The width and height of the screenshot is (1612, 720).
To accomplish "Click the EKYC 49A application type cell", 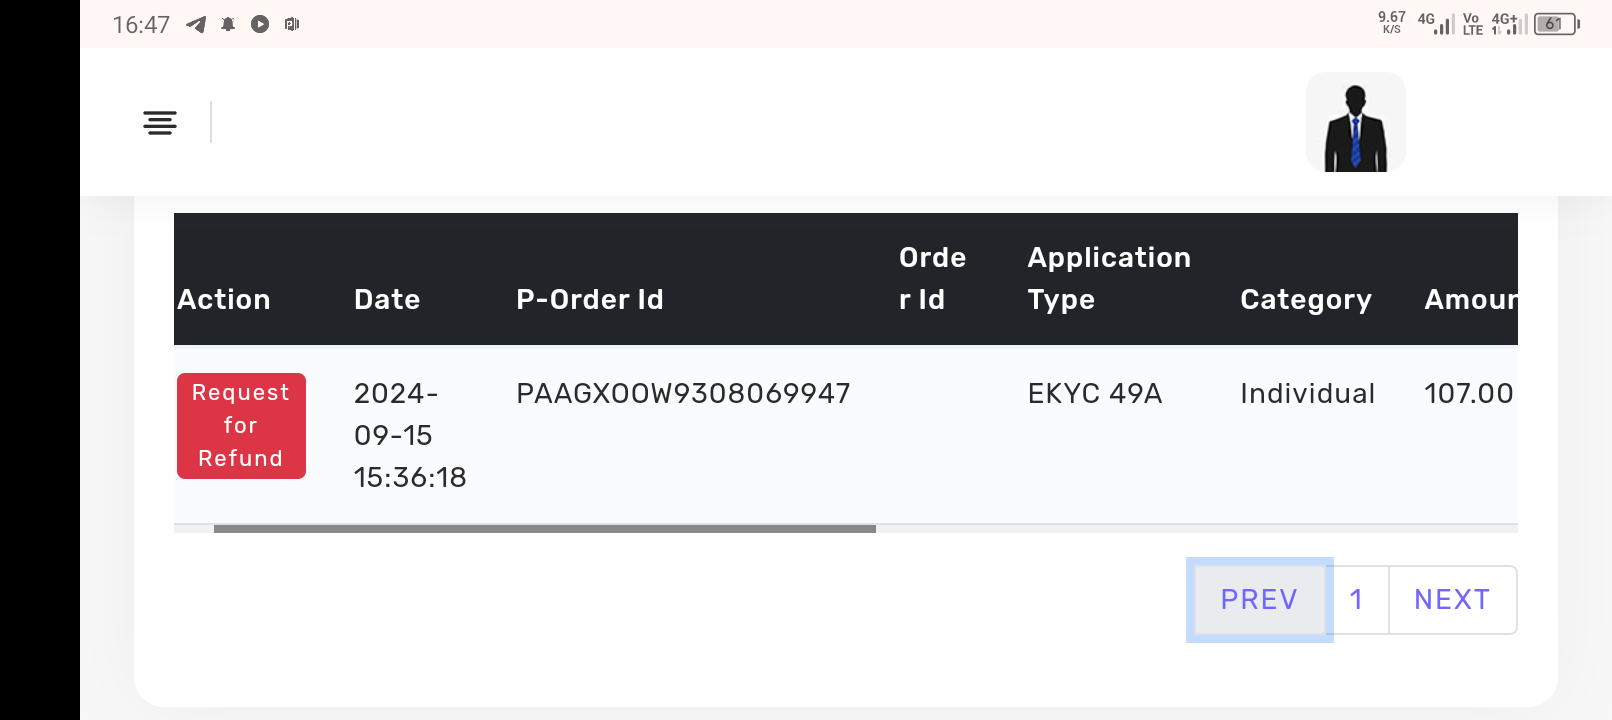I will 1095,394.
